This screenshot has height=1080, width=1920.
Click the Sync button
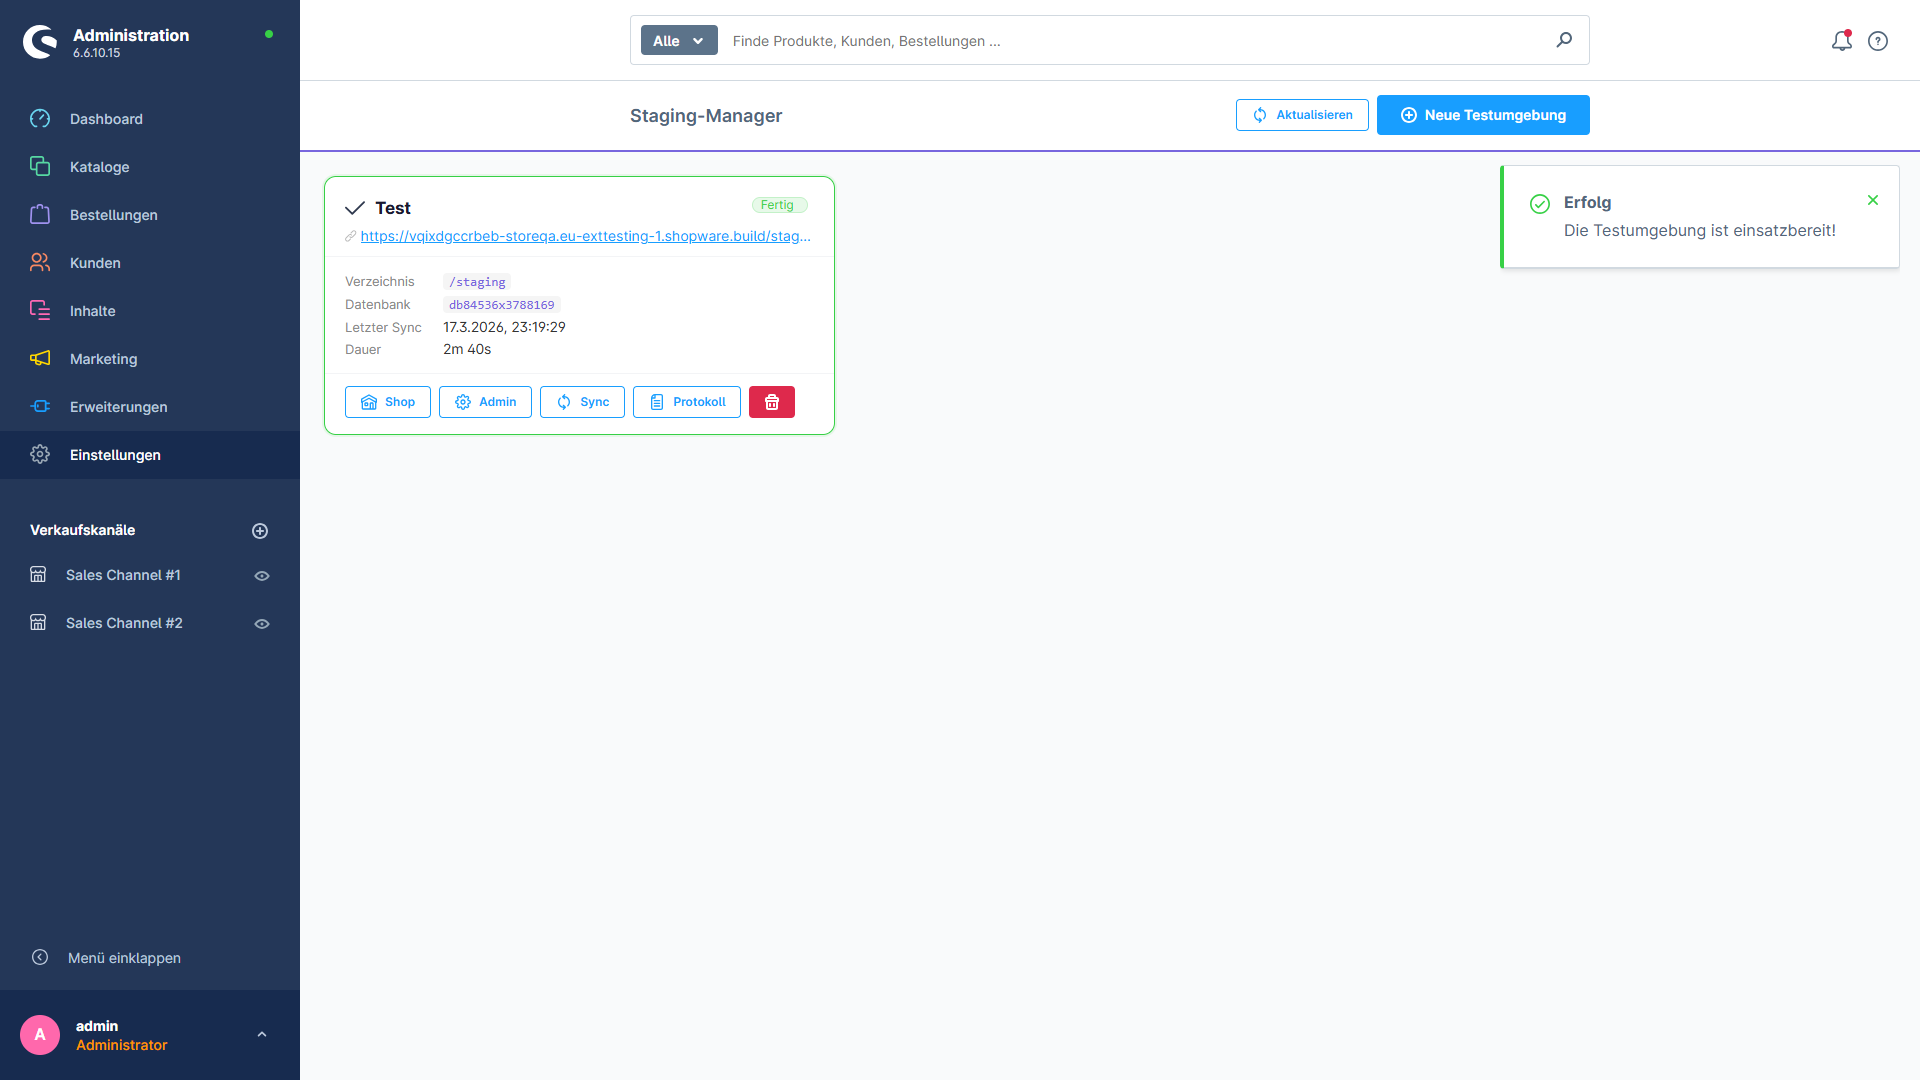(582, 402)
